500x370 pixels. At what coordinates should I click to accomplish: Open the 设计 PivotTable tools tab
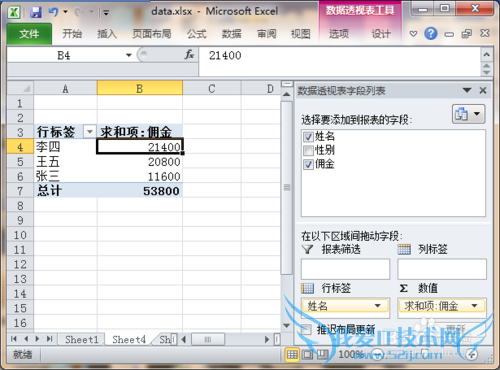coord(381,34)
